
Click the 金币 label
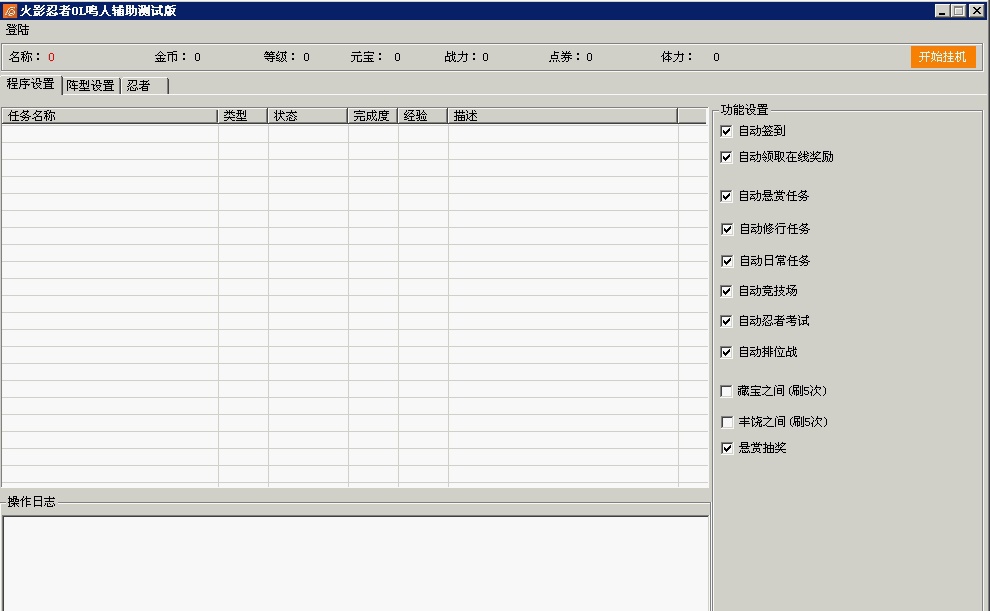coord(170,57)
